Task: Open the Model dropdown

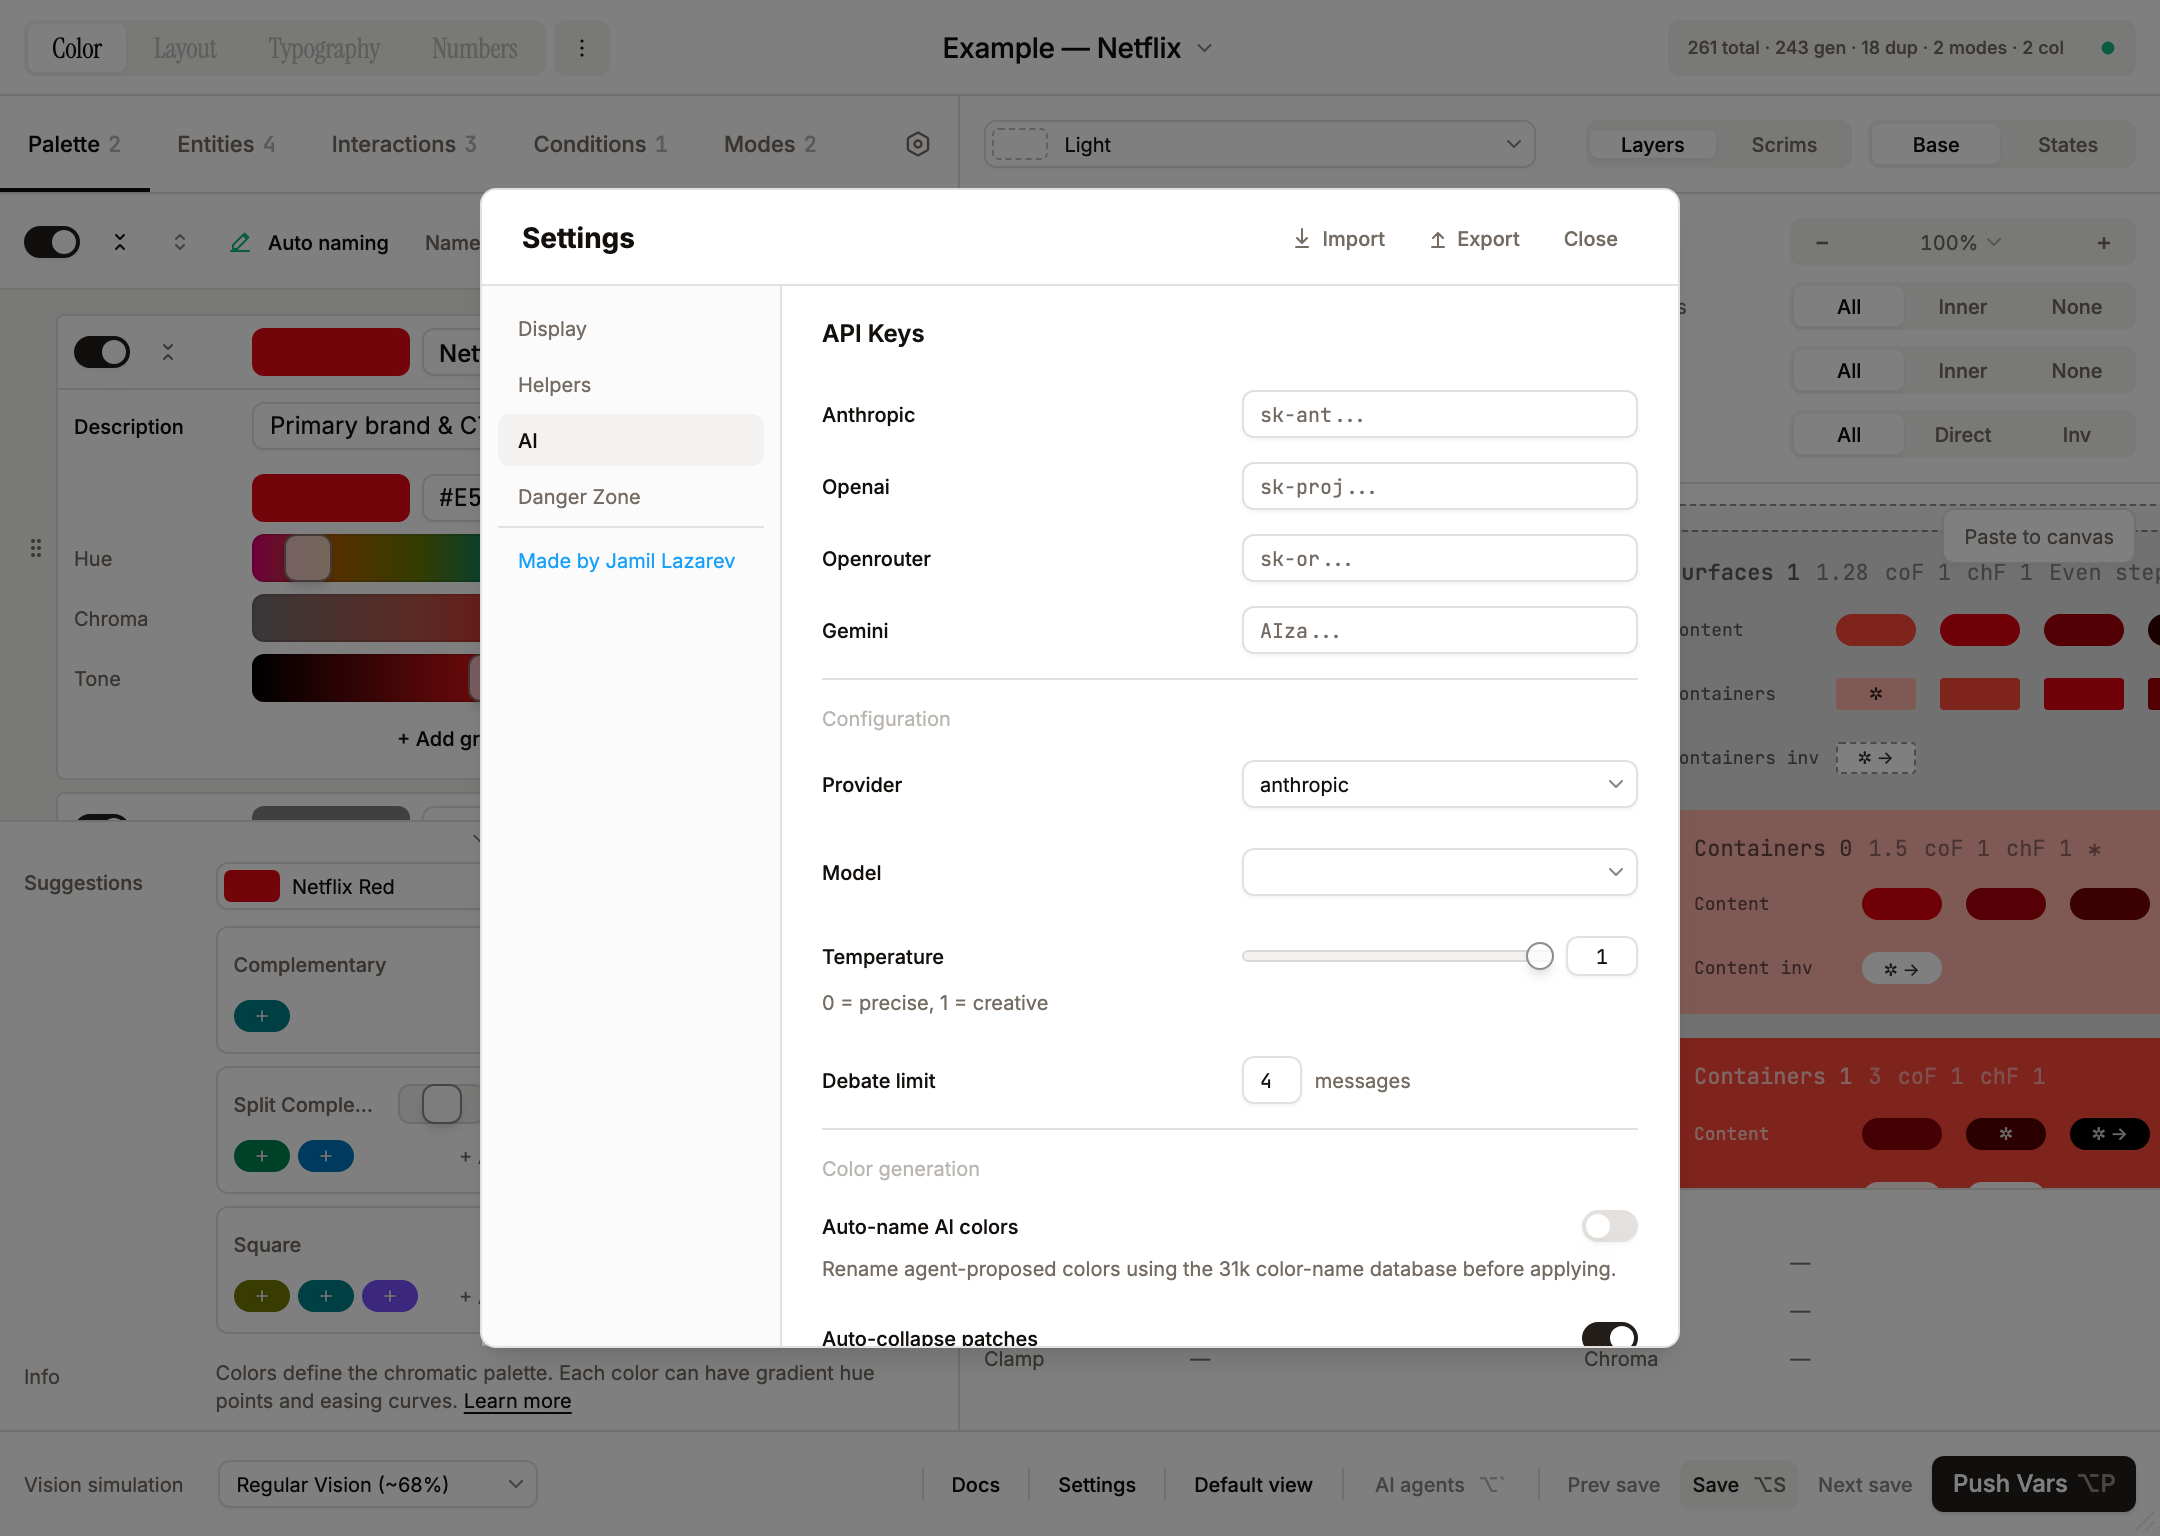Action: [1439, 872]
